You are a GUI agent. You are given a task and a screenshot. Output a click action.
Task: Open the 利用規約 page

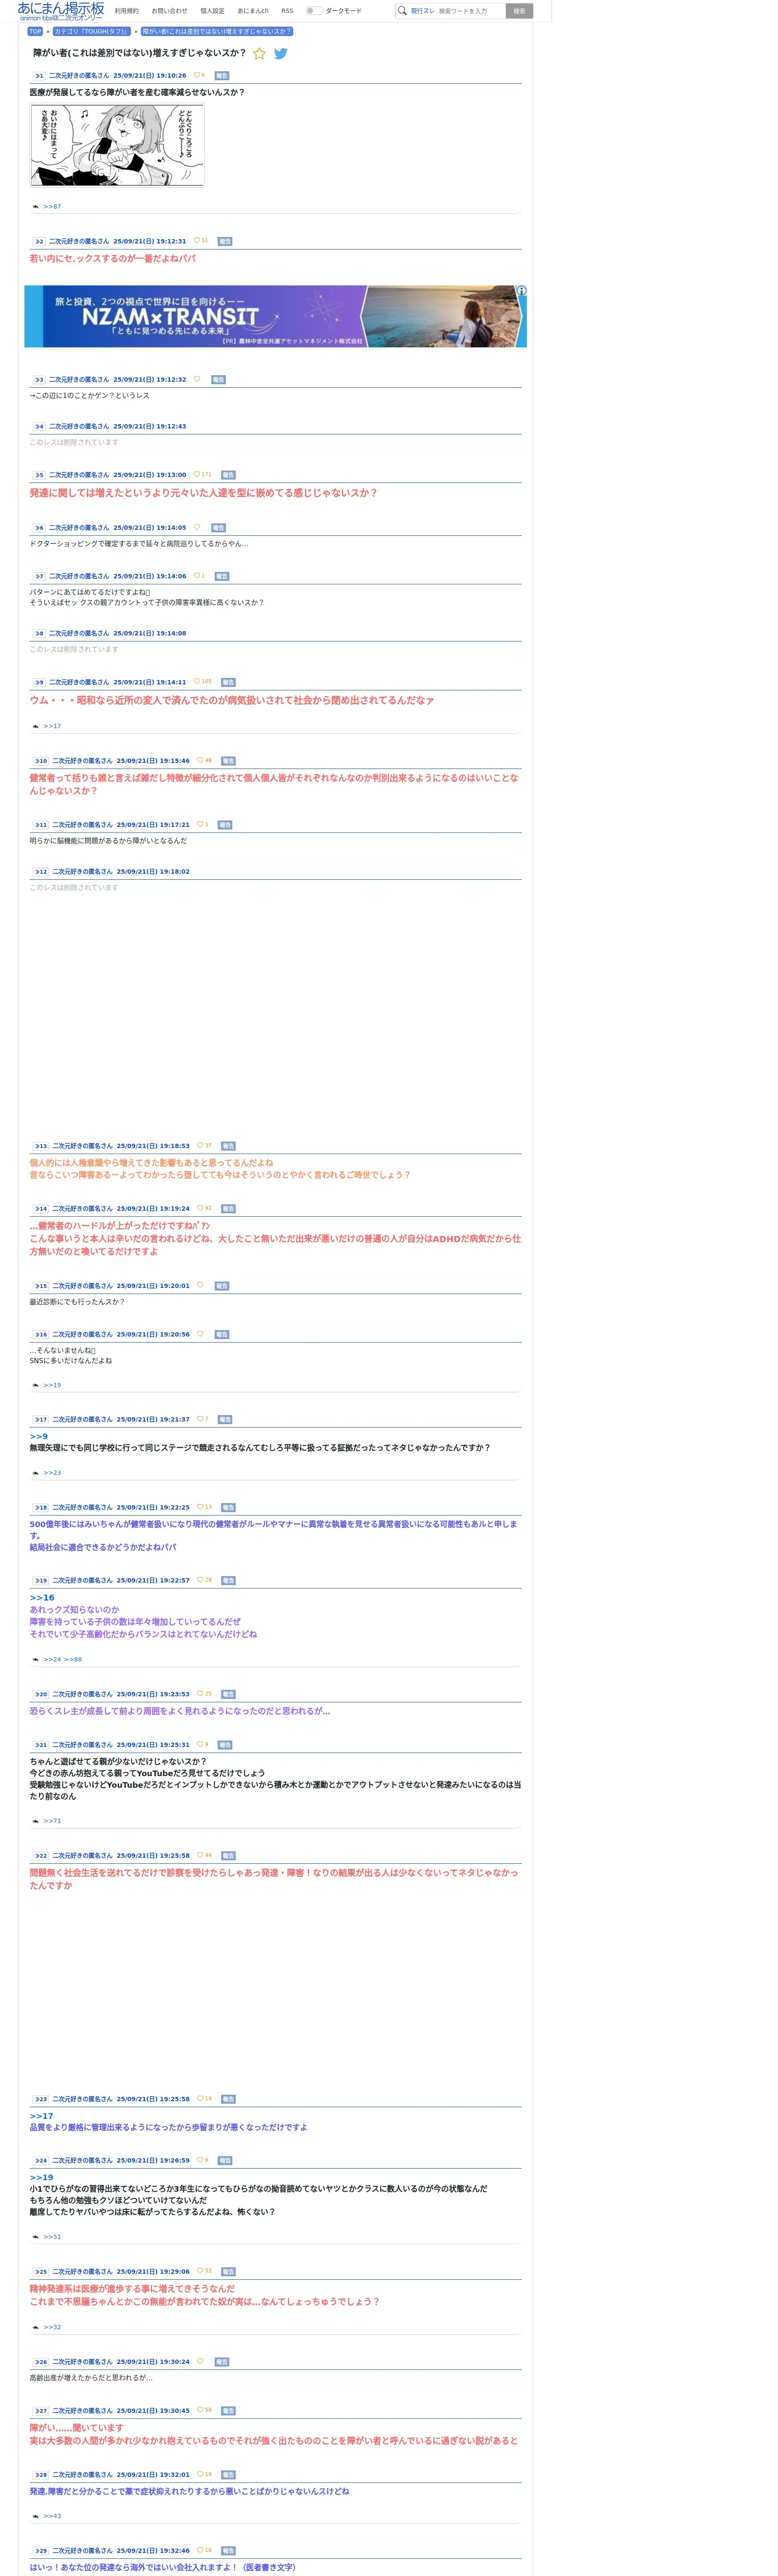coord(127,11)
